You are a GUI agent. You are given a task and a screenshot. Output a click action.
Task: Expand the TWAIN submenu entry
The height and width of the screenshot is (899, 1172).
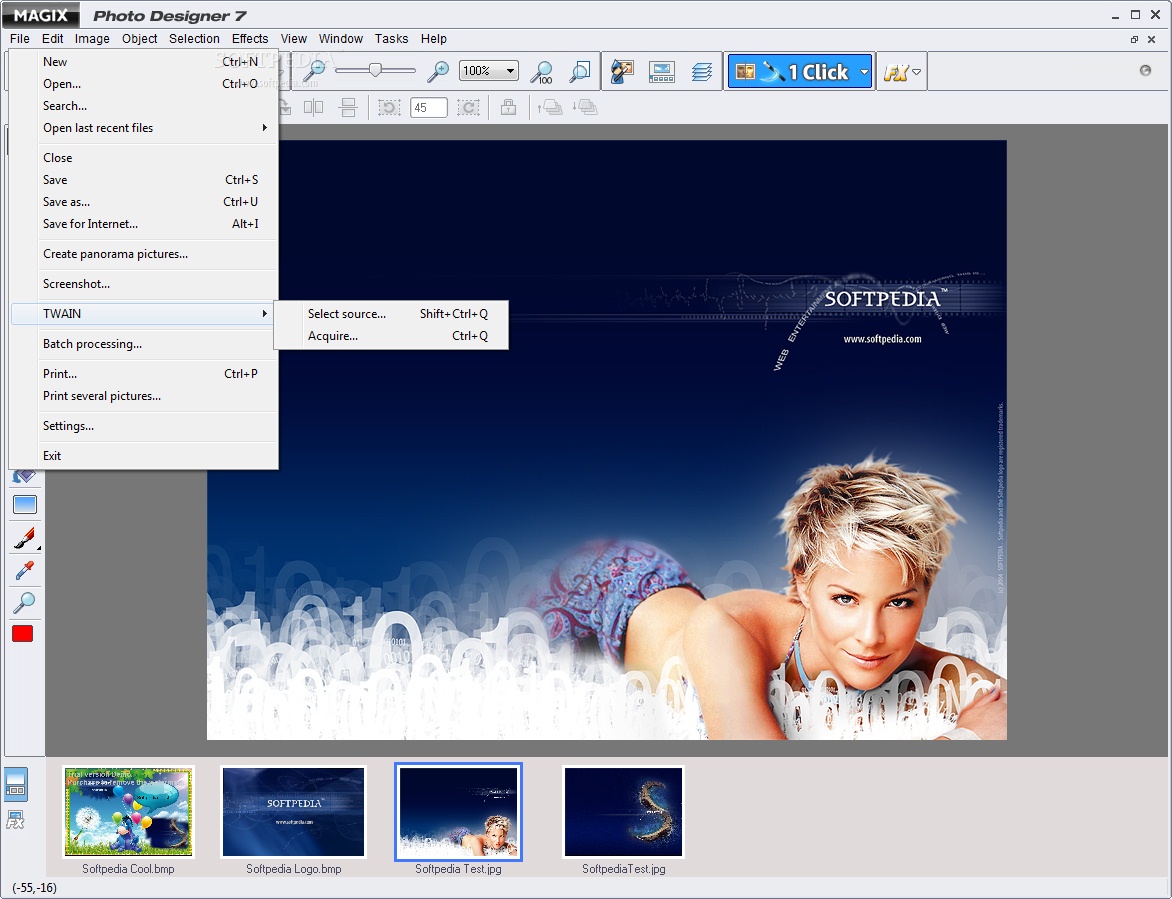click(144, 314)
